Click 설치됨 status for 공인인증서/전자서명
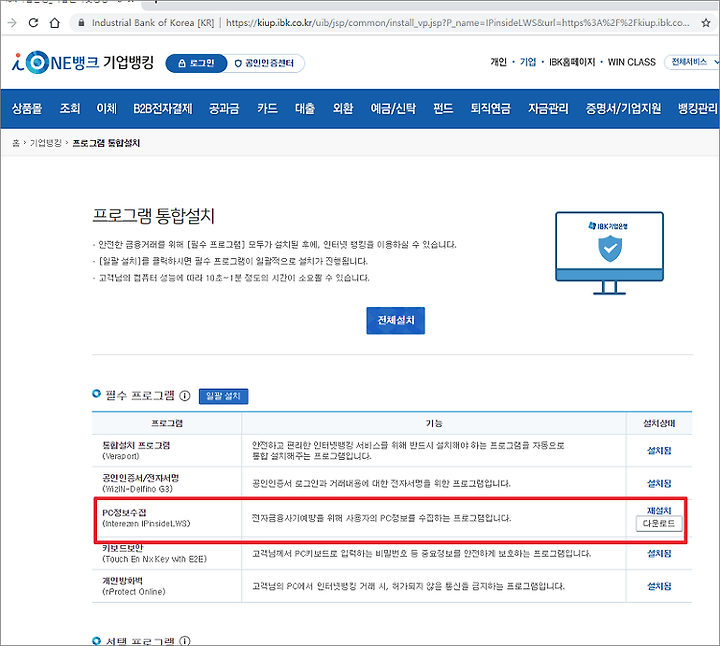 click(659, 483)
